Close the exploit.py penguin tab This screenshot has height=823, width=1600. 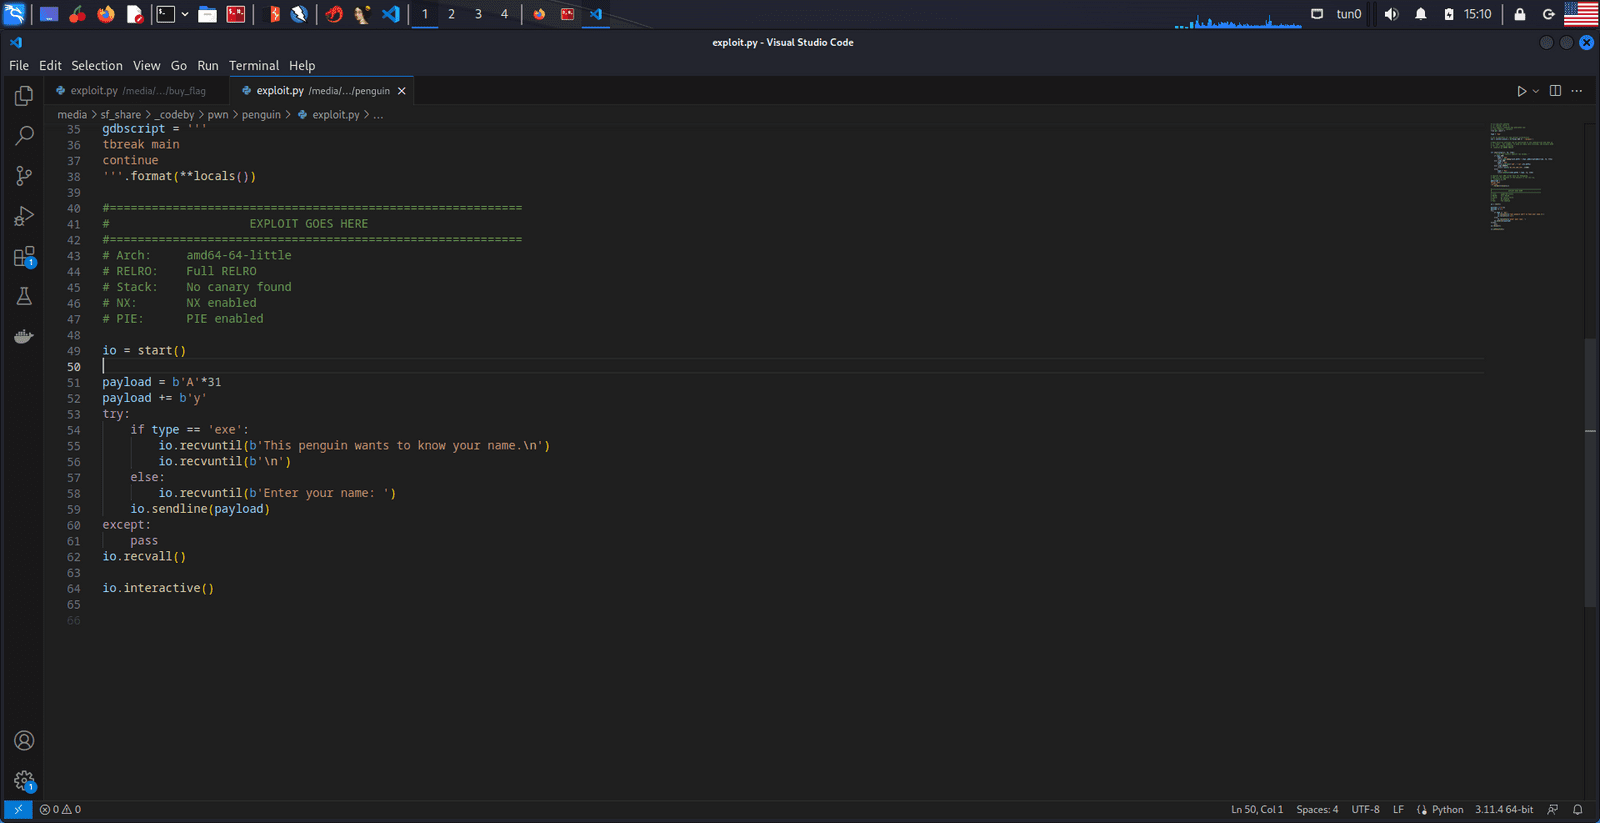pyautogui.click(x=402, y=91)
